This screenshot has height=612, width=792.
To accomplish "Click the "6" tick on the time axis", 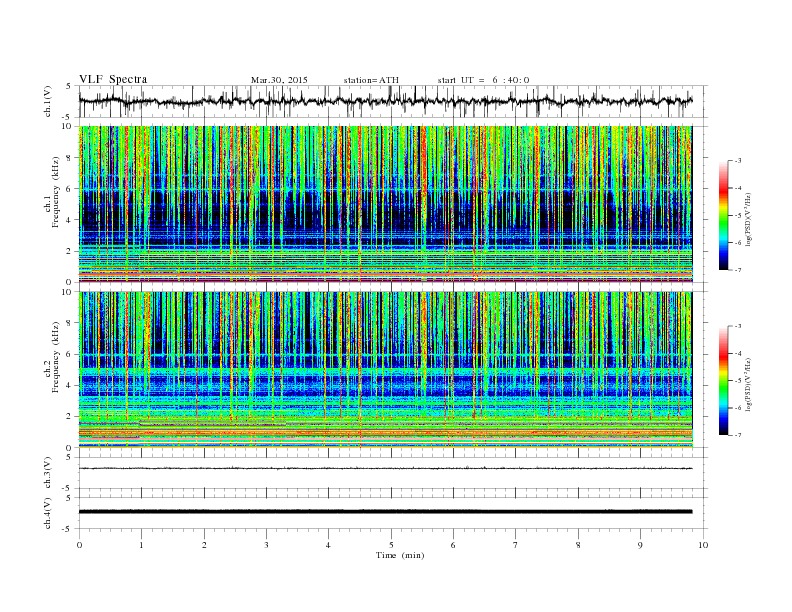I will tap(453, 545).
